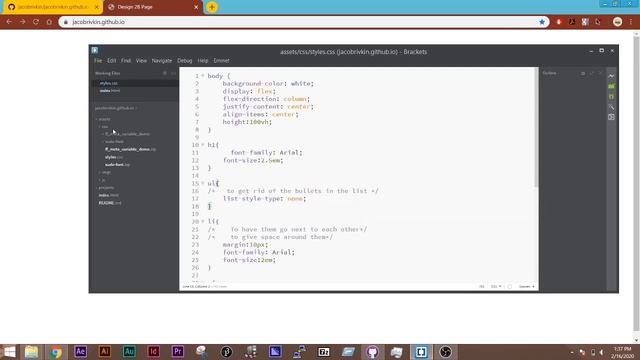Click second green icon in Brackets right toolbar
640x360 pixels.
pos(611,96)
